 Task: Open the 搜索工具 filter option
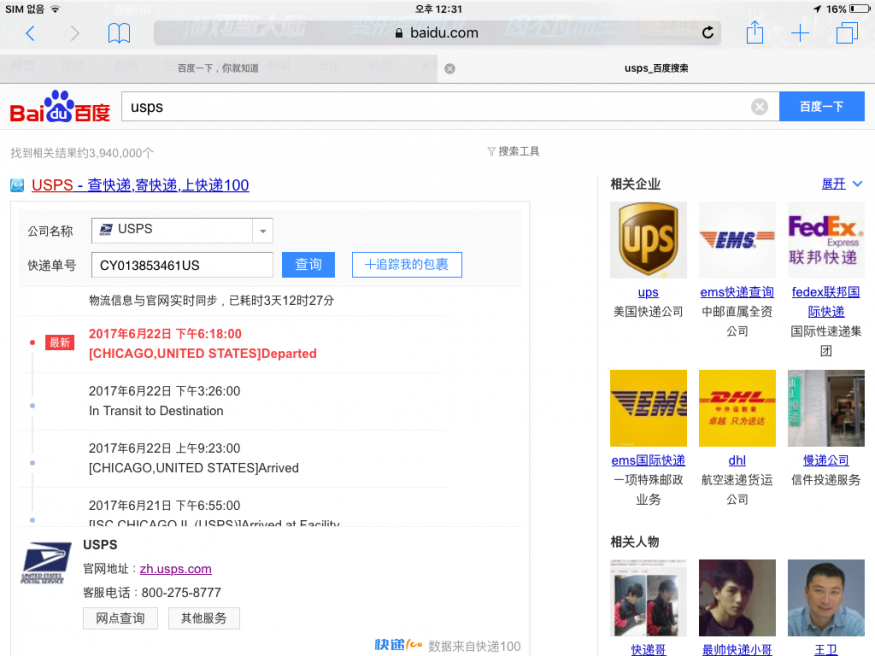point(513,151)
